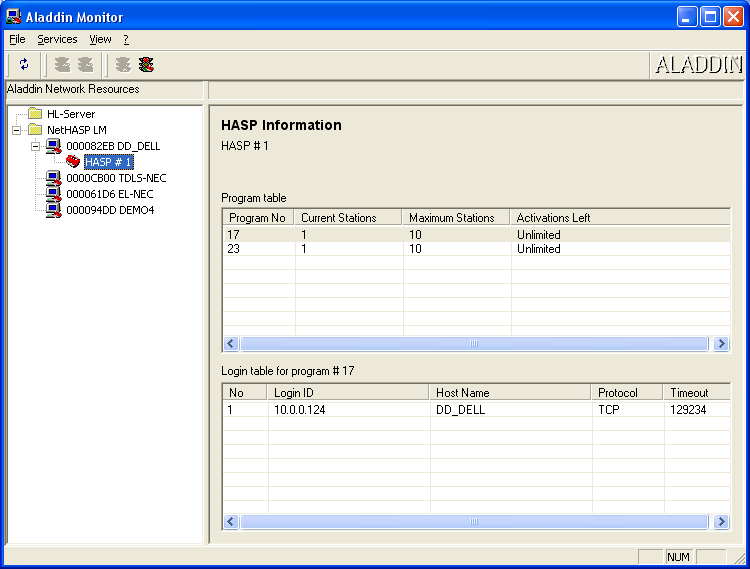750x569 pixels.
Task: Select 000061D6 EL-NEC tree entry
Action: click(110, 194)
